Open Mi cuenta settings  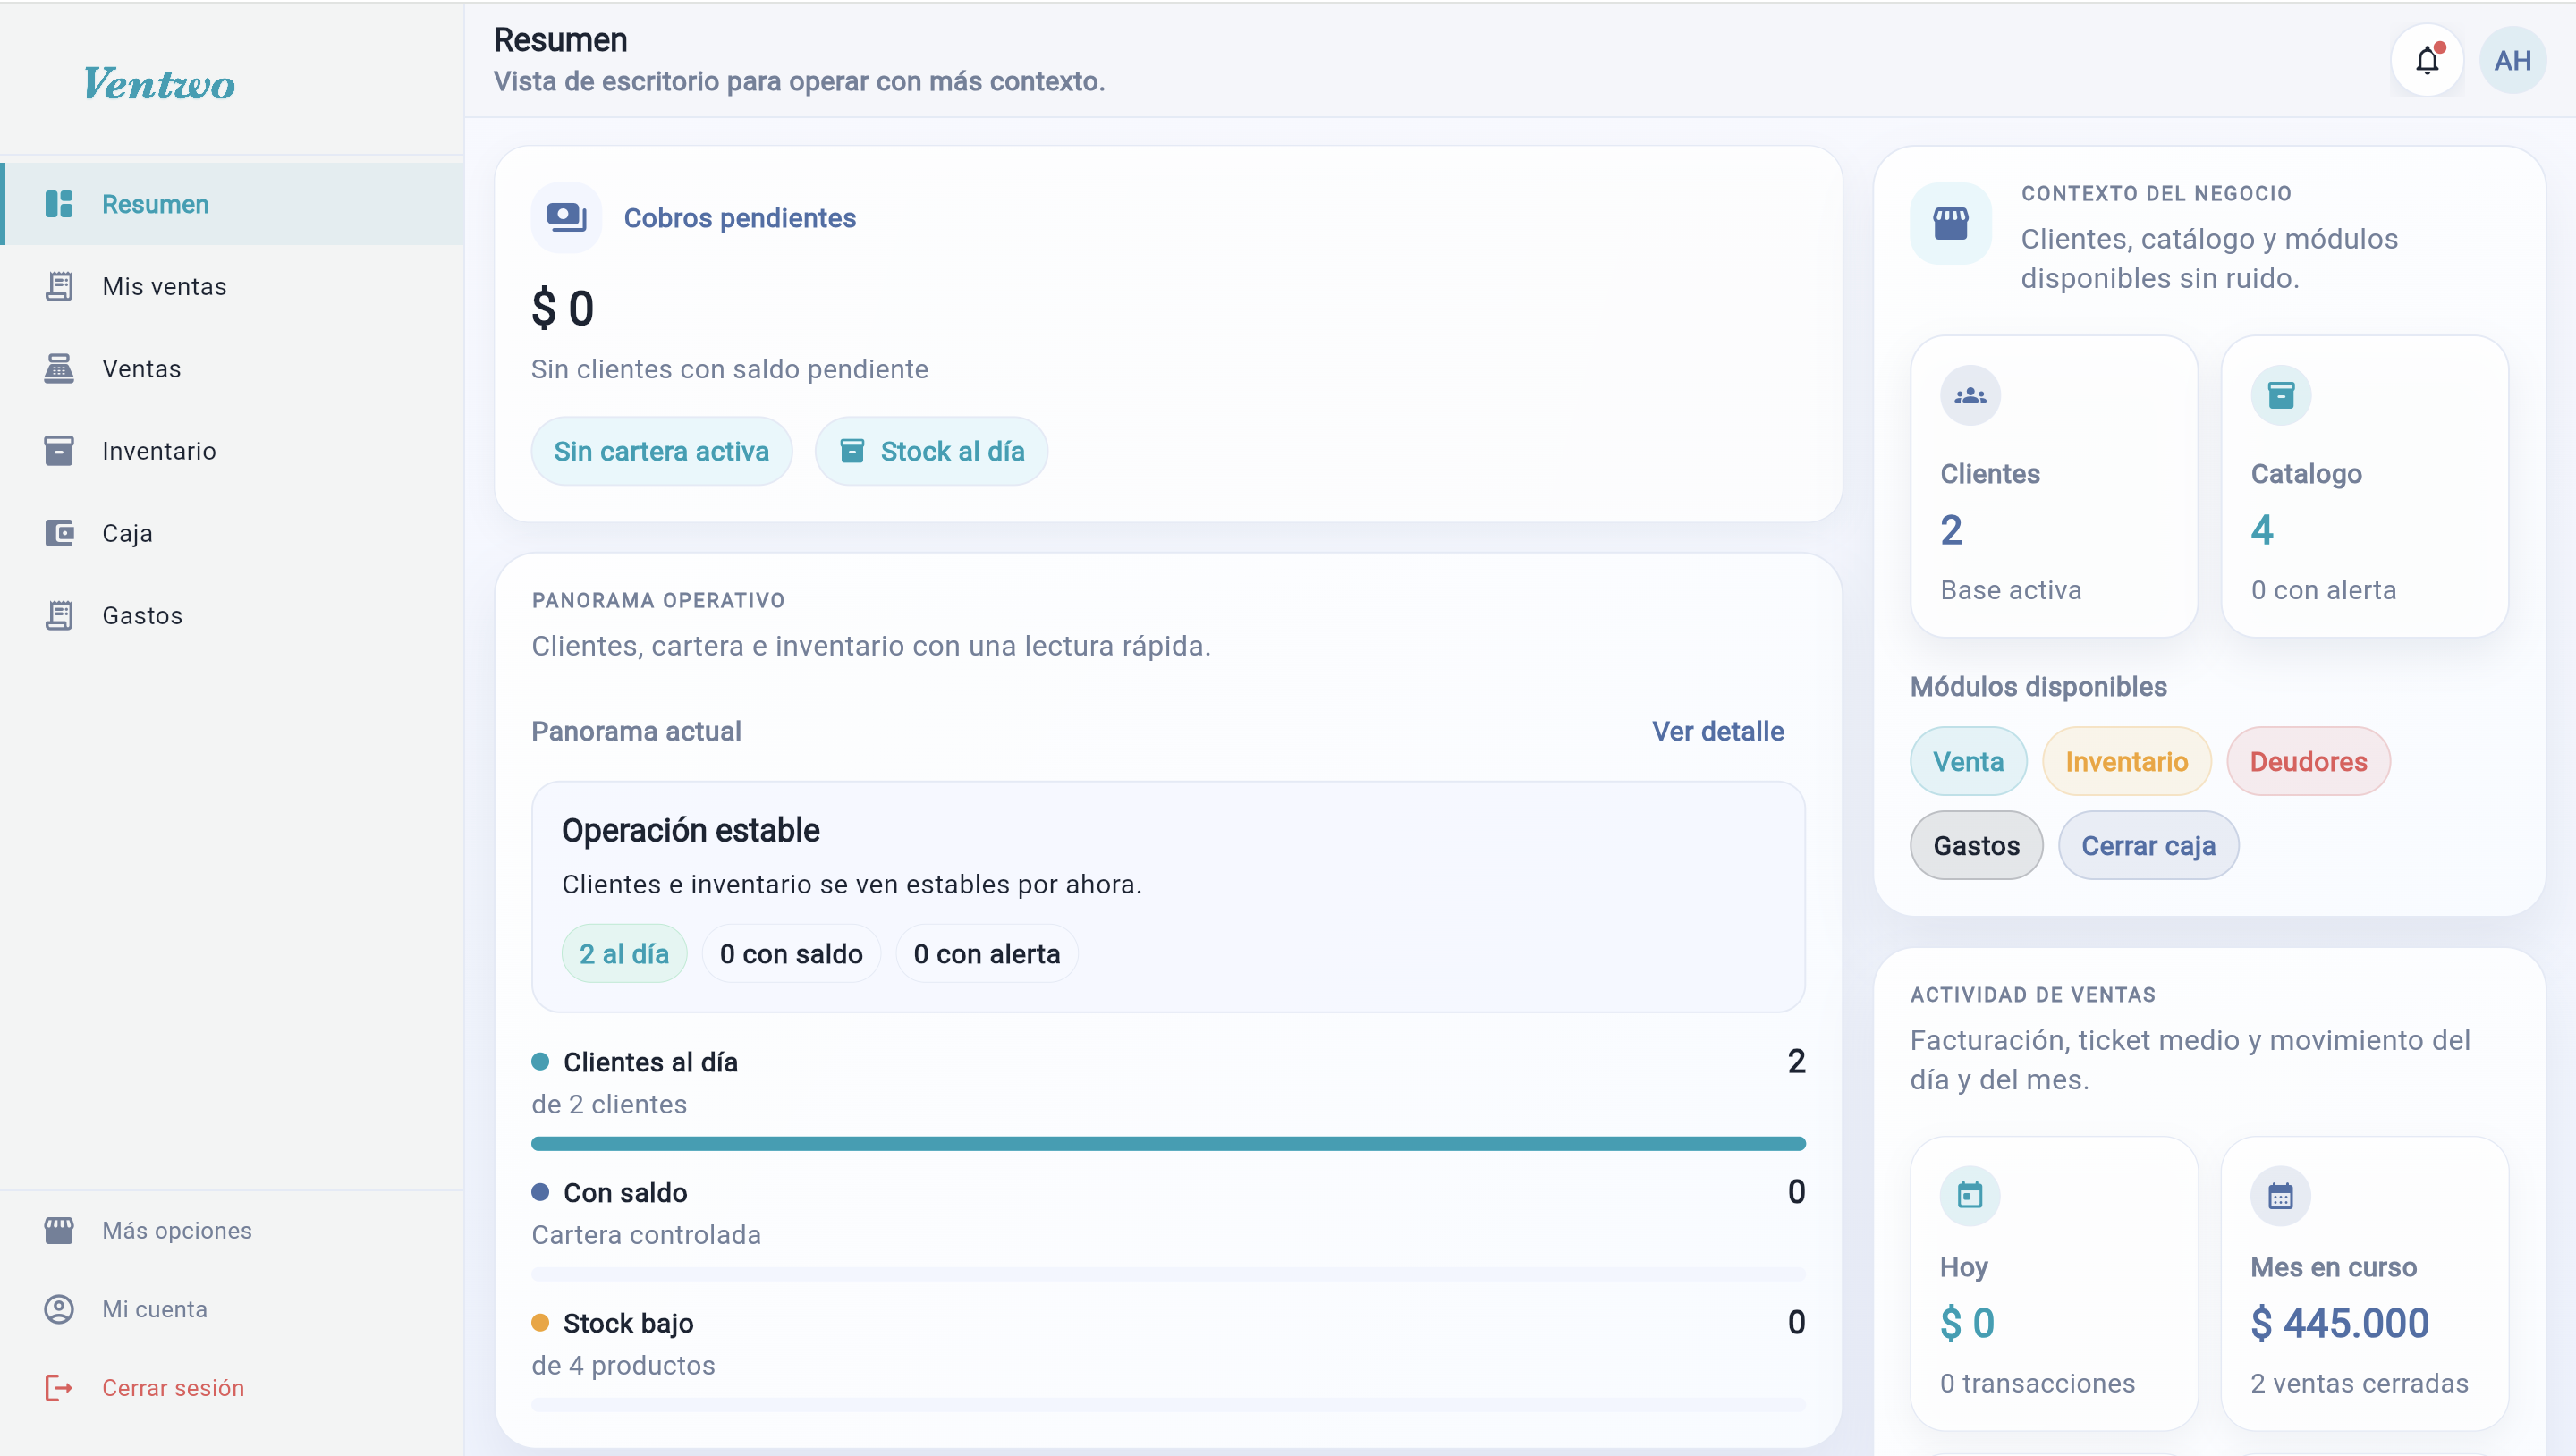coord(154,1309)
